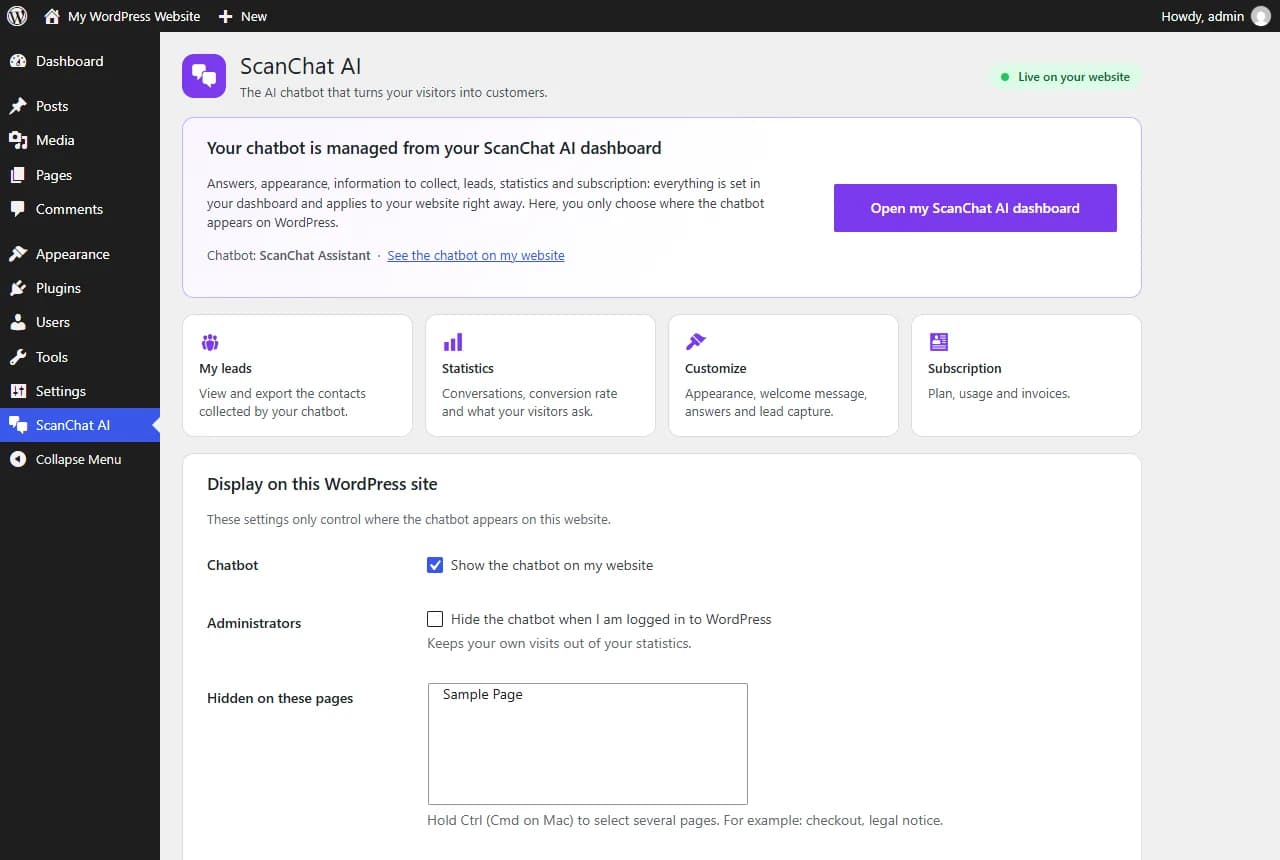Click the Pages icon in sidebar

(18, 175)
